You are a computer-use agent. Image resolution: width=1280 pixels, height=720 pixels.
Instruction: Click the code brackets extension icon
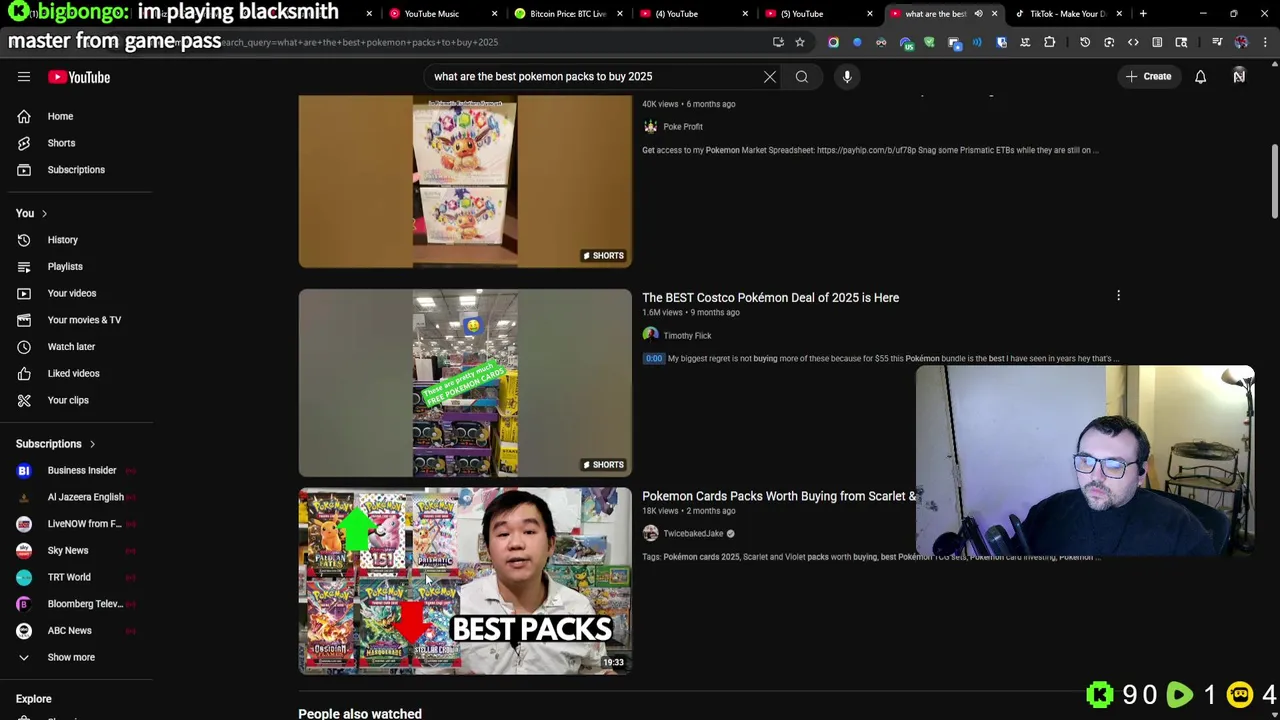(x=1133, y=42)
